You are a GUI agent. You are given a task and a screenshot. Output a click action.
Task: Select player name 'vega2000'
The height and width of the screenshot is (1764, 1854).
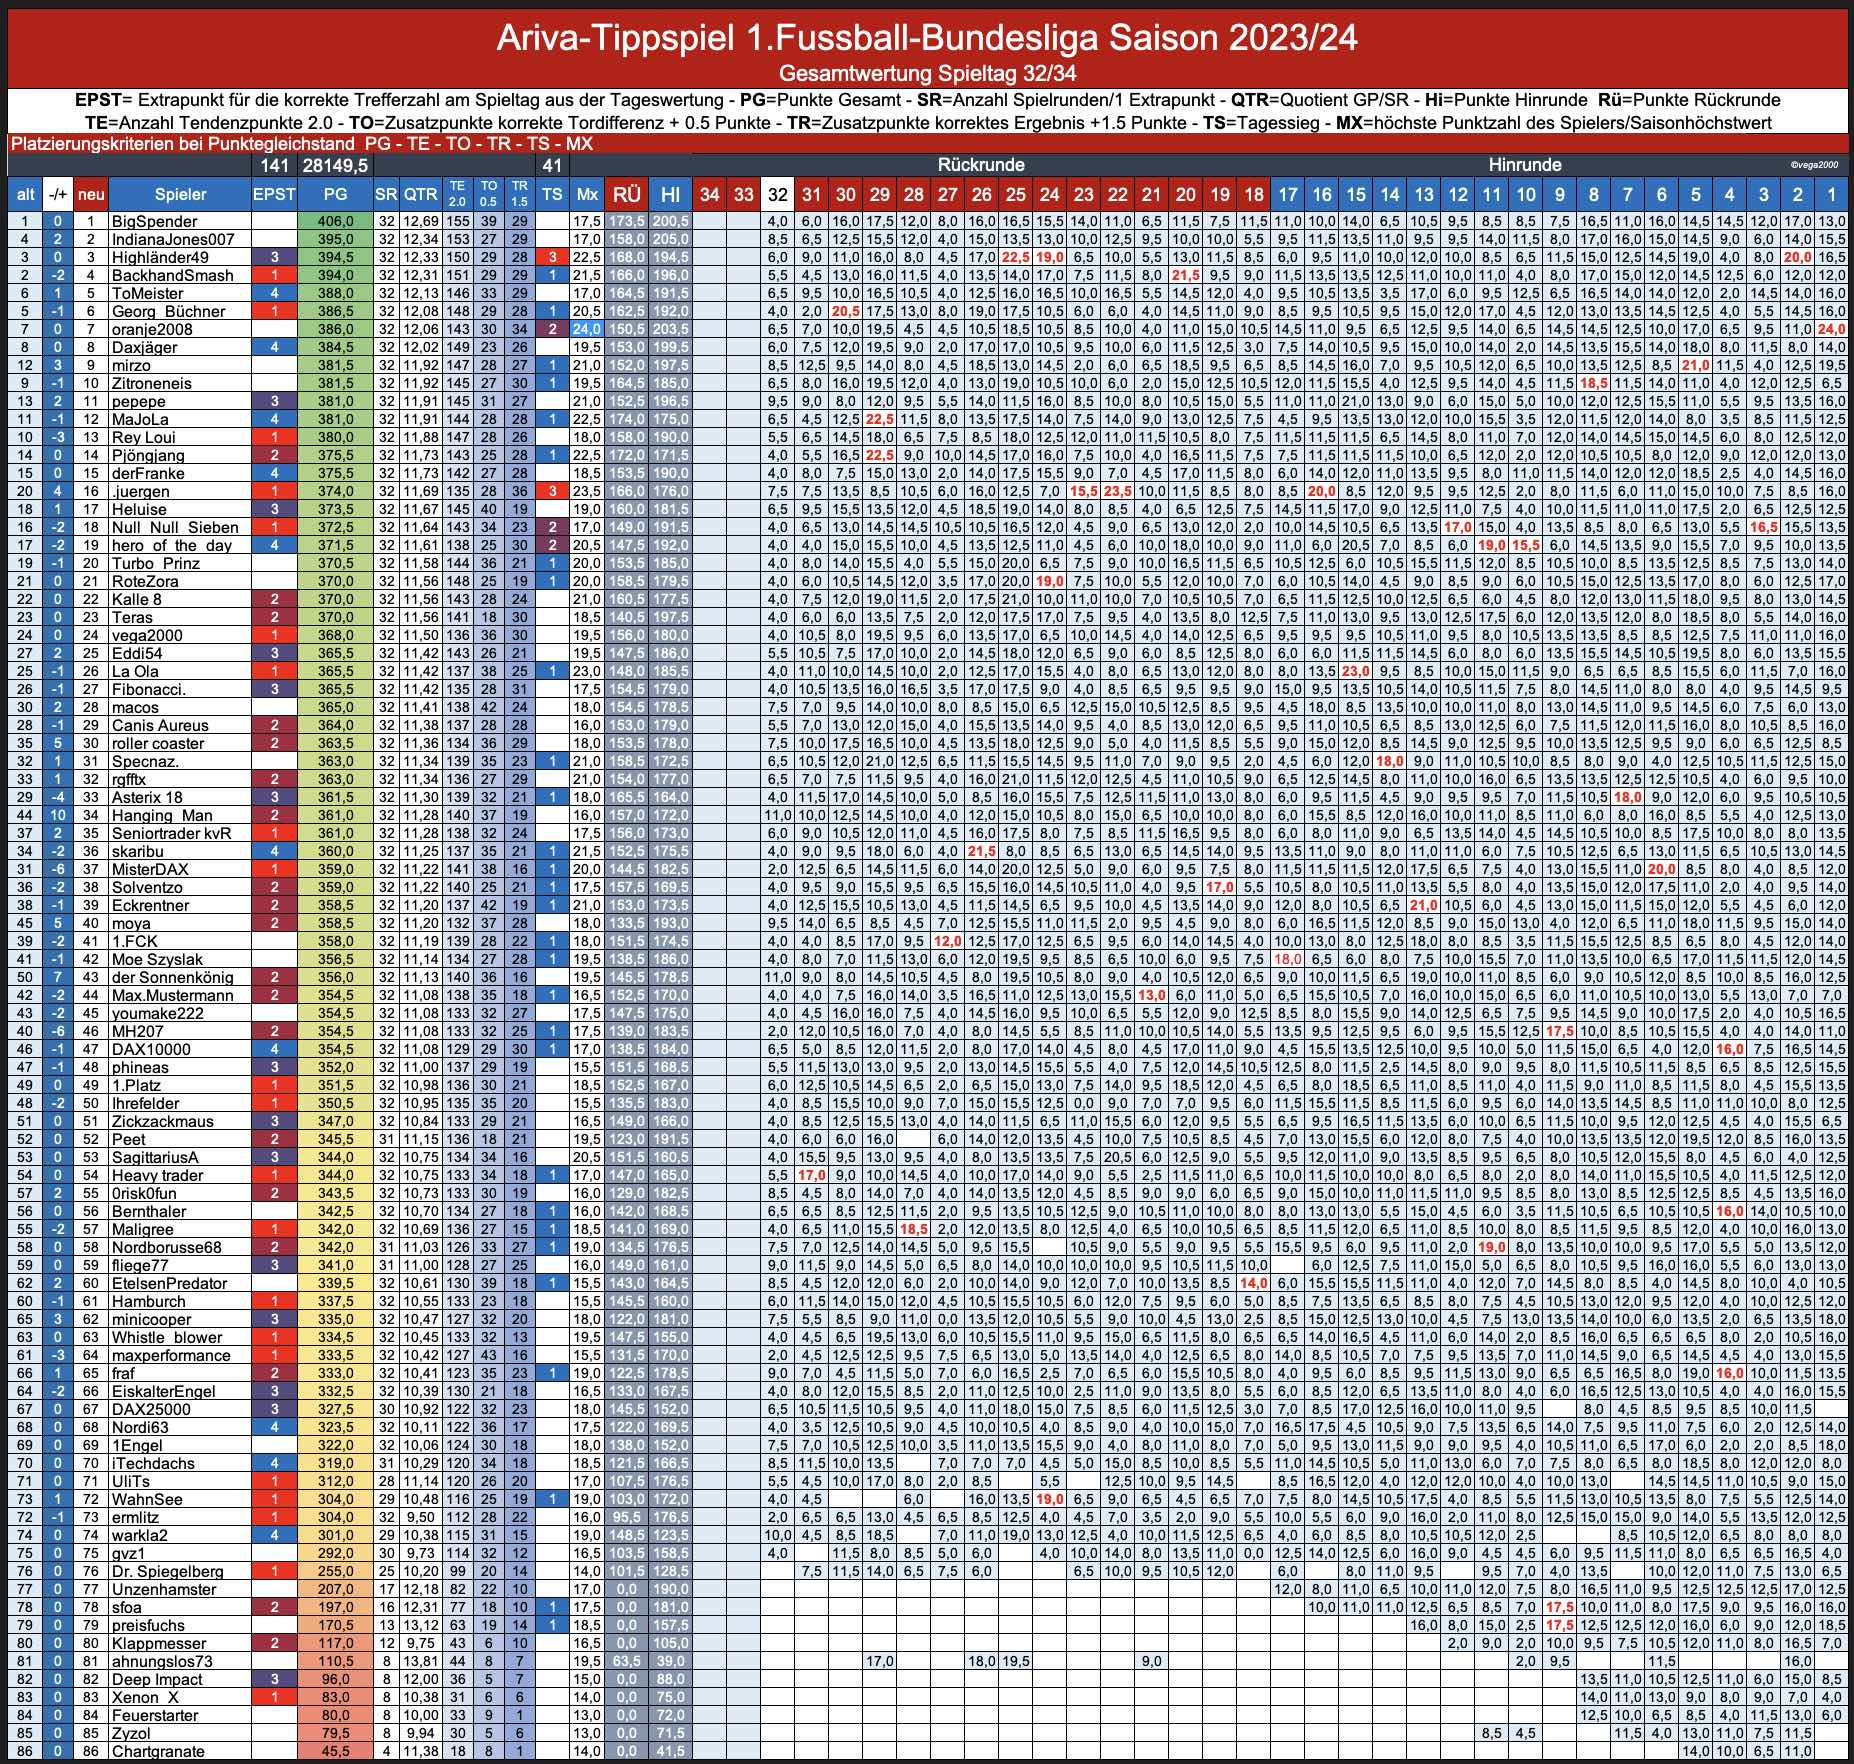click(147, 635)
